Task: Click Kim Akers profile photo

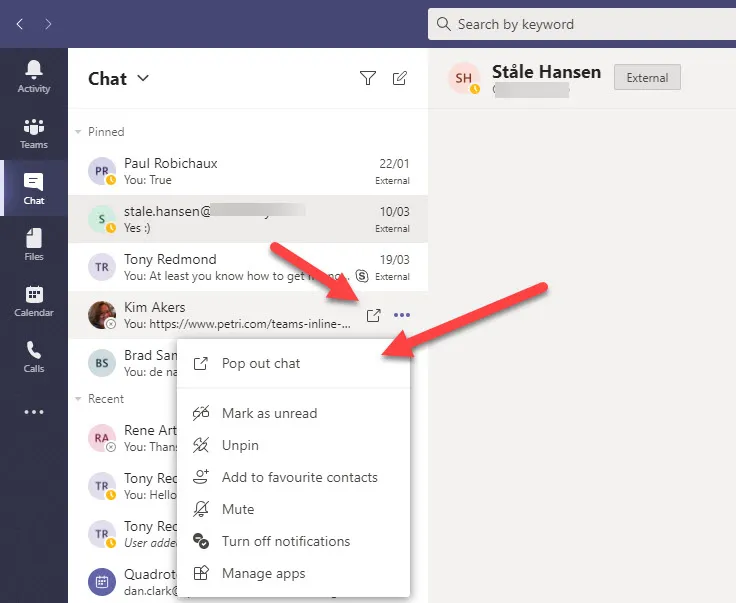Action: (102, 315)
